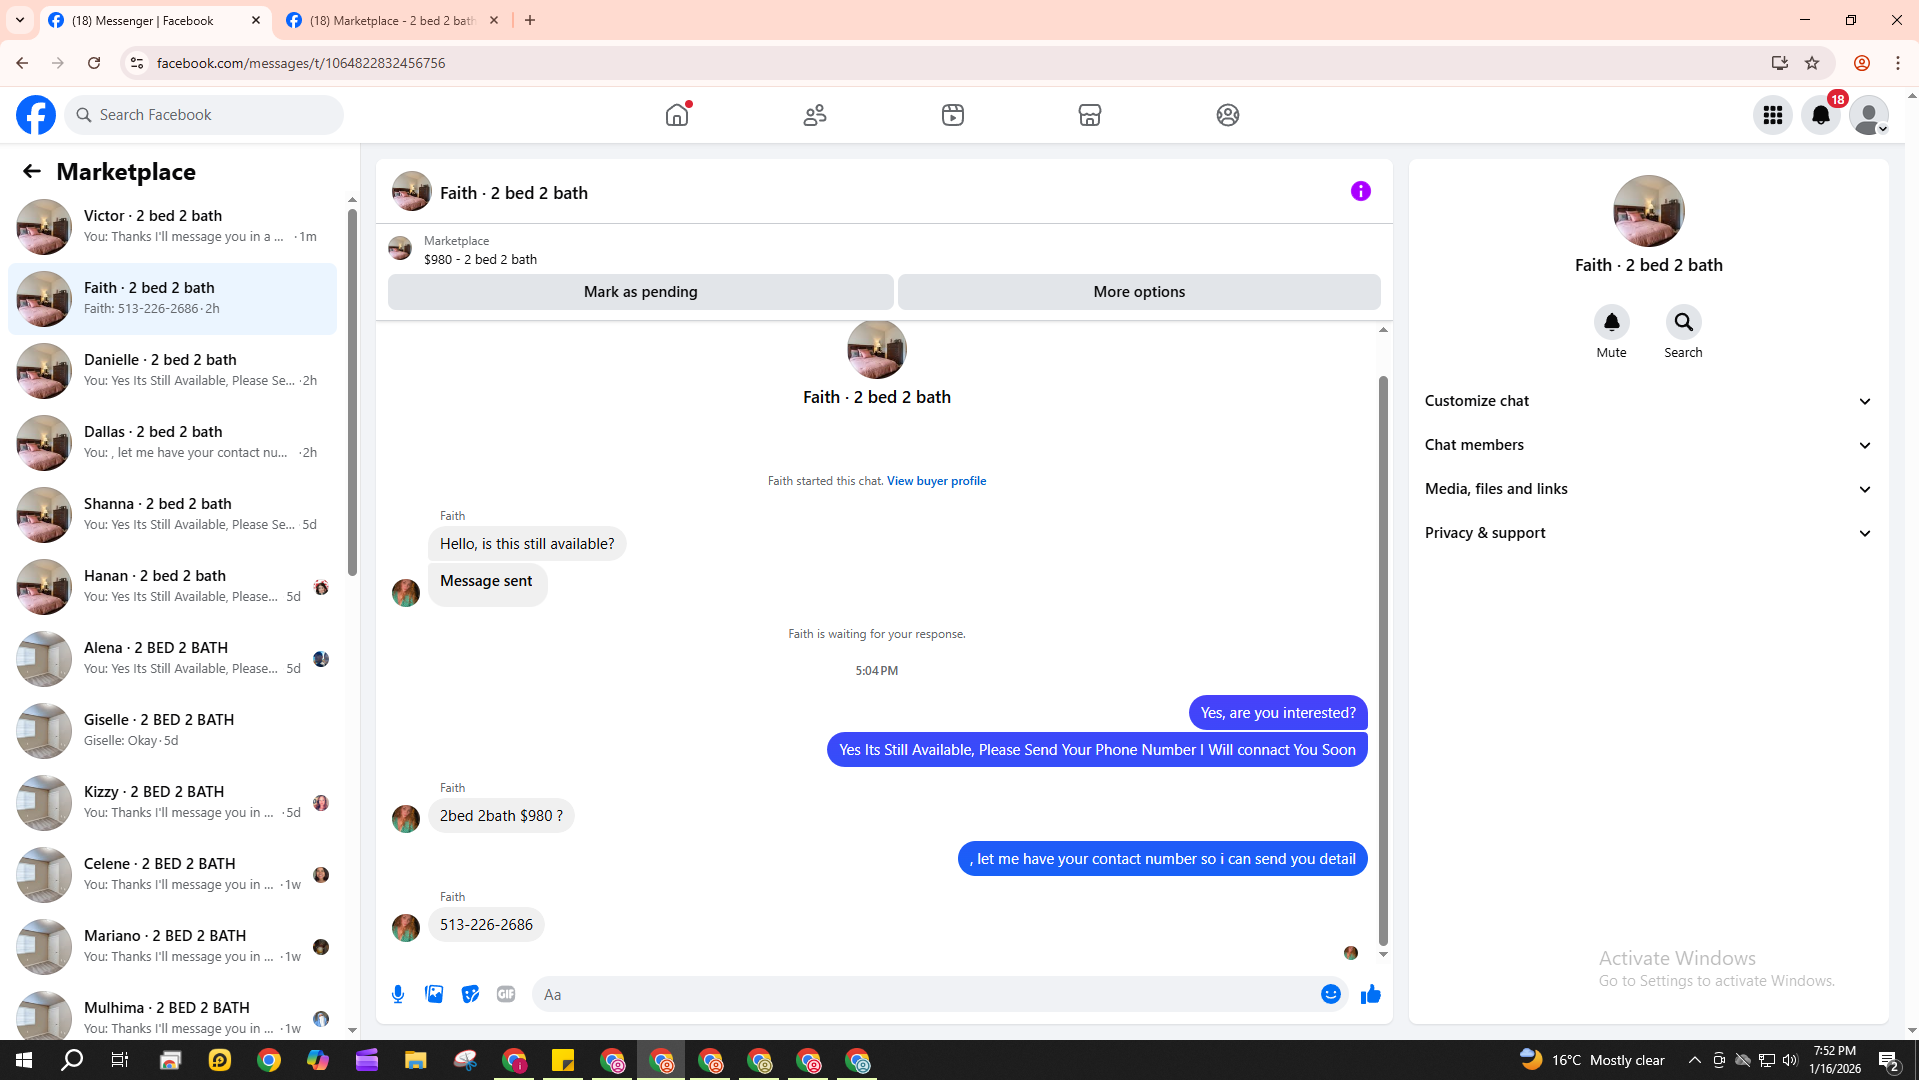The width and height of the screenshot is (1919, 1080).
Task: Click More options button
Action: tap(1139, 292)
